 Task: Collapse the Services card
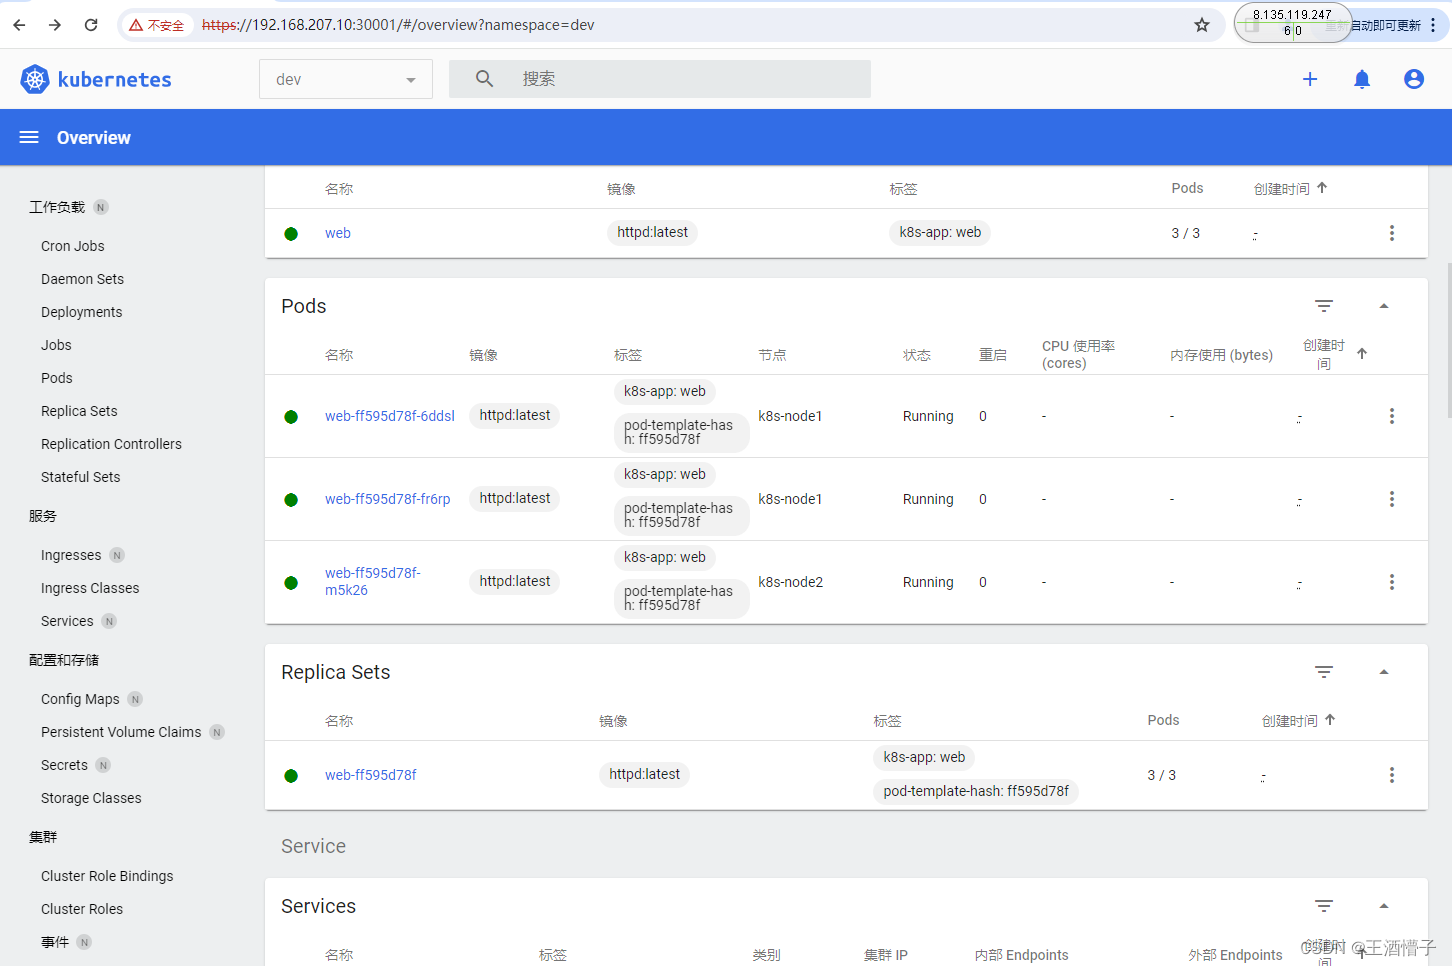1384,906
